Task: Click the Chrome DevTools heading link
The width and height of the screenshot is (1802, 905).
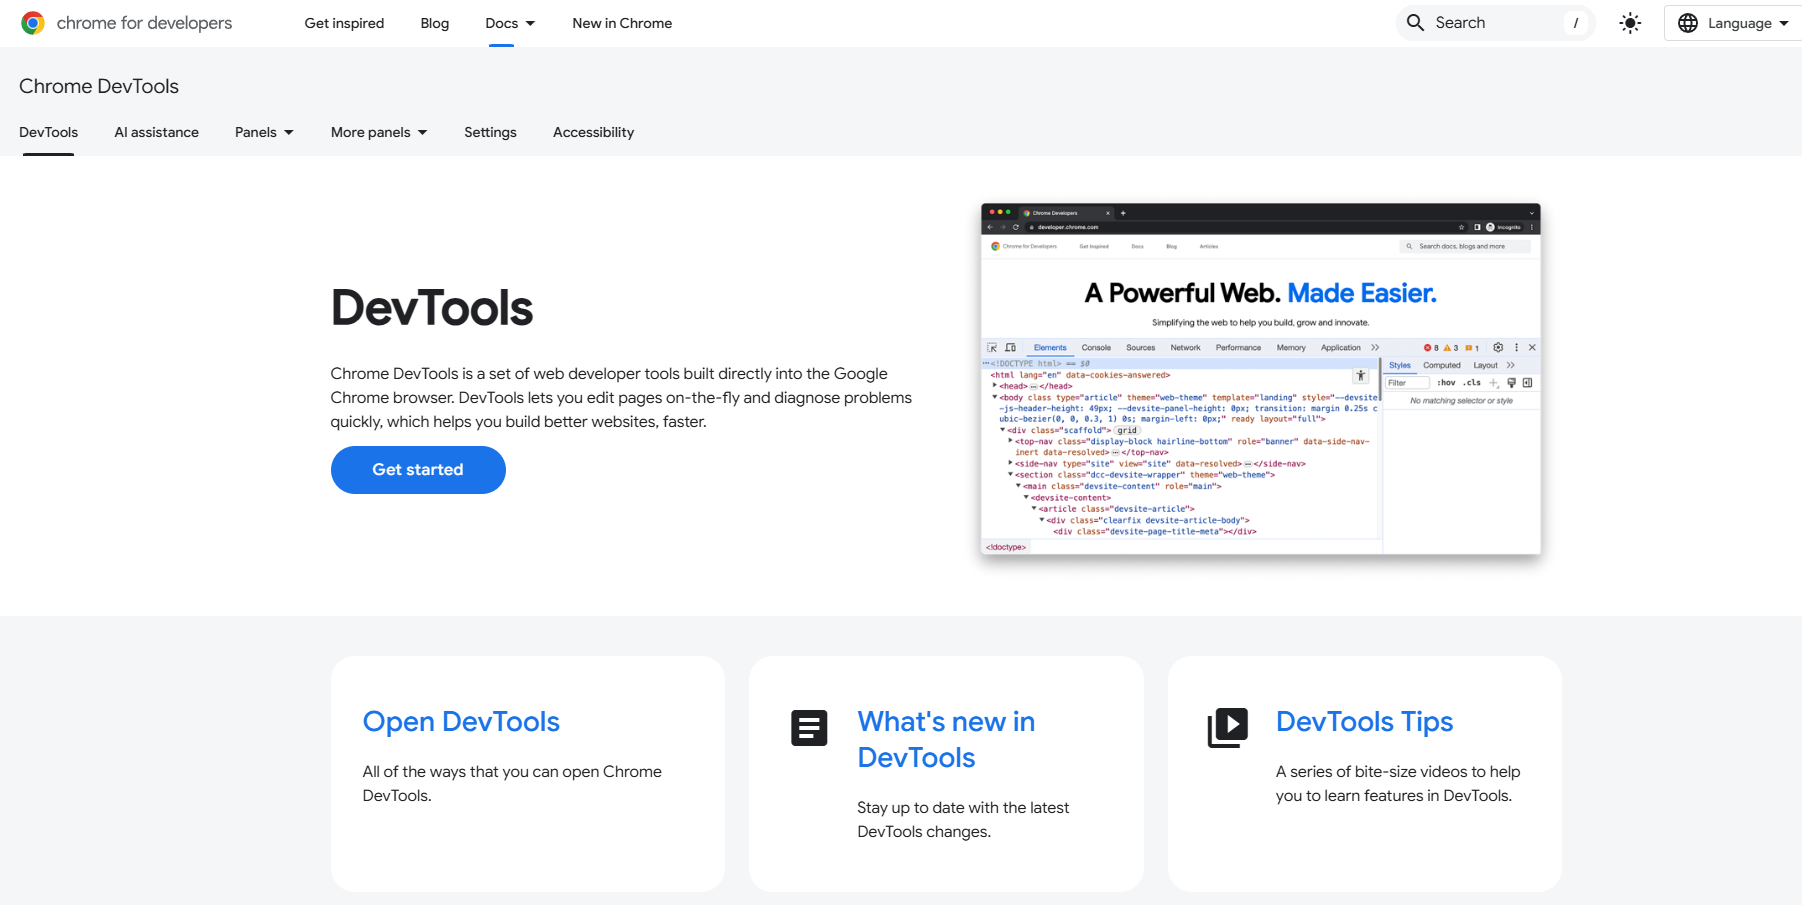Action: pos(99,86)
